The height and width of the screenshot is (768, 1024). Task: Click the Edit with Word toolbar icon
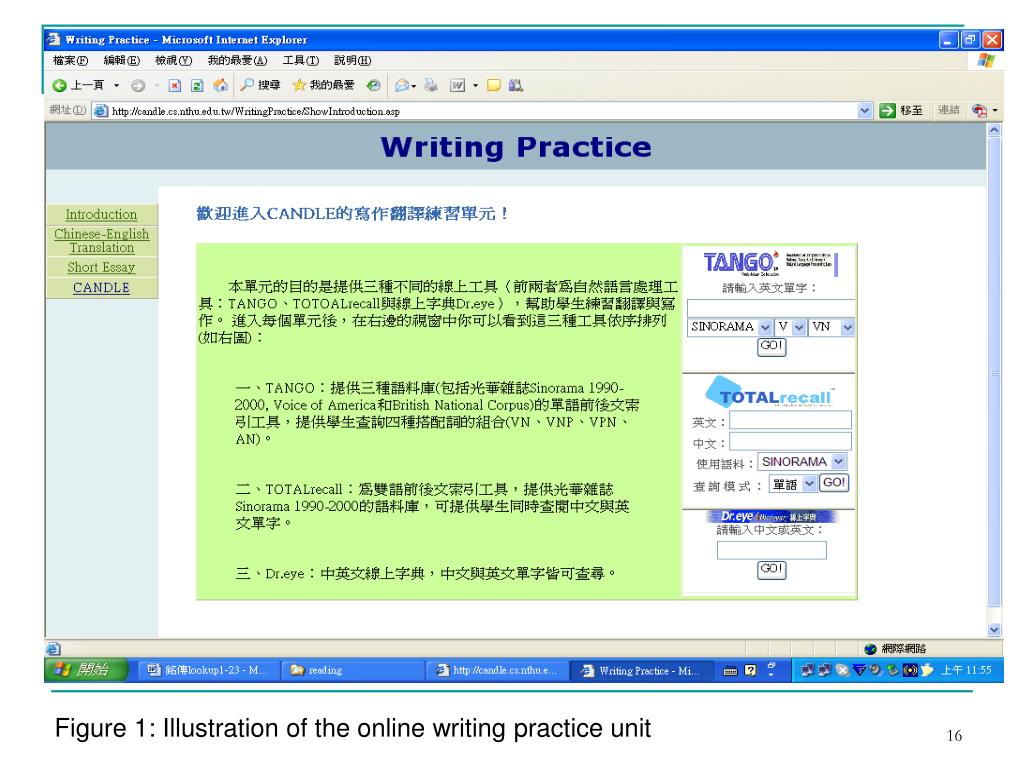click(458, 86)
